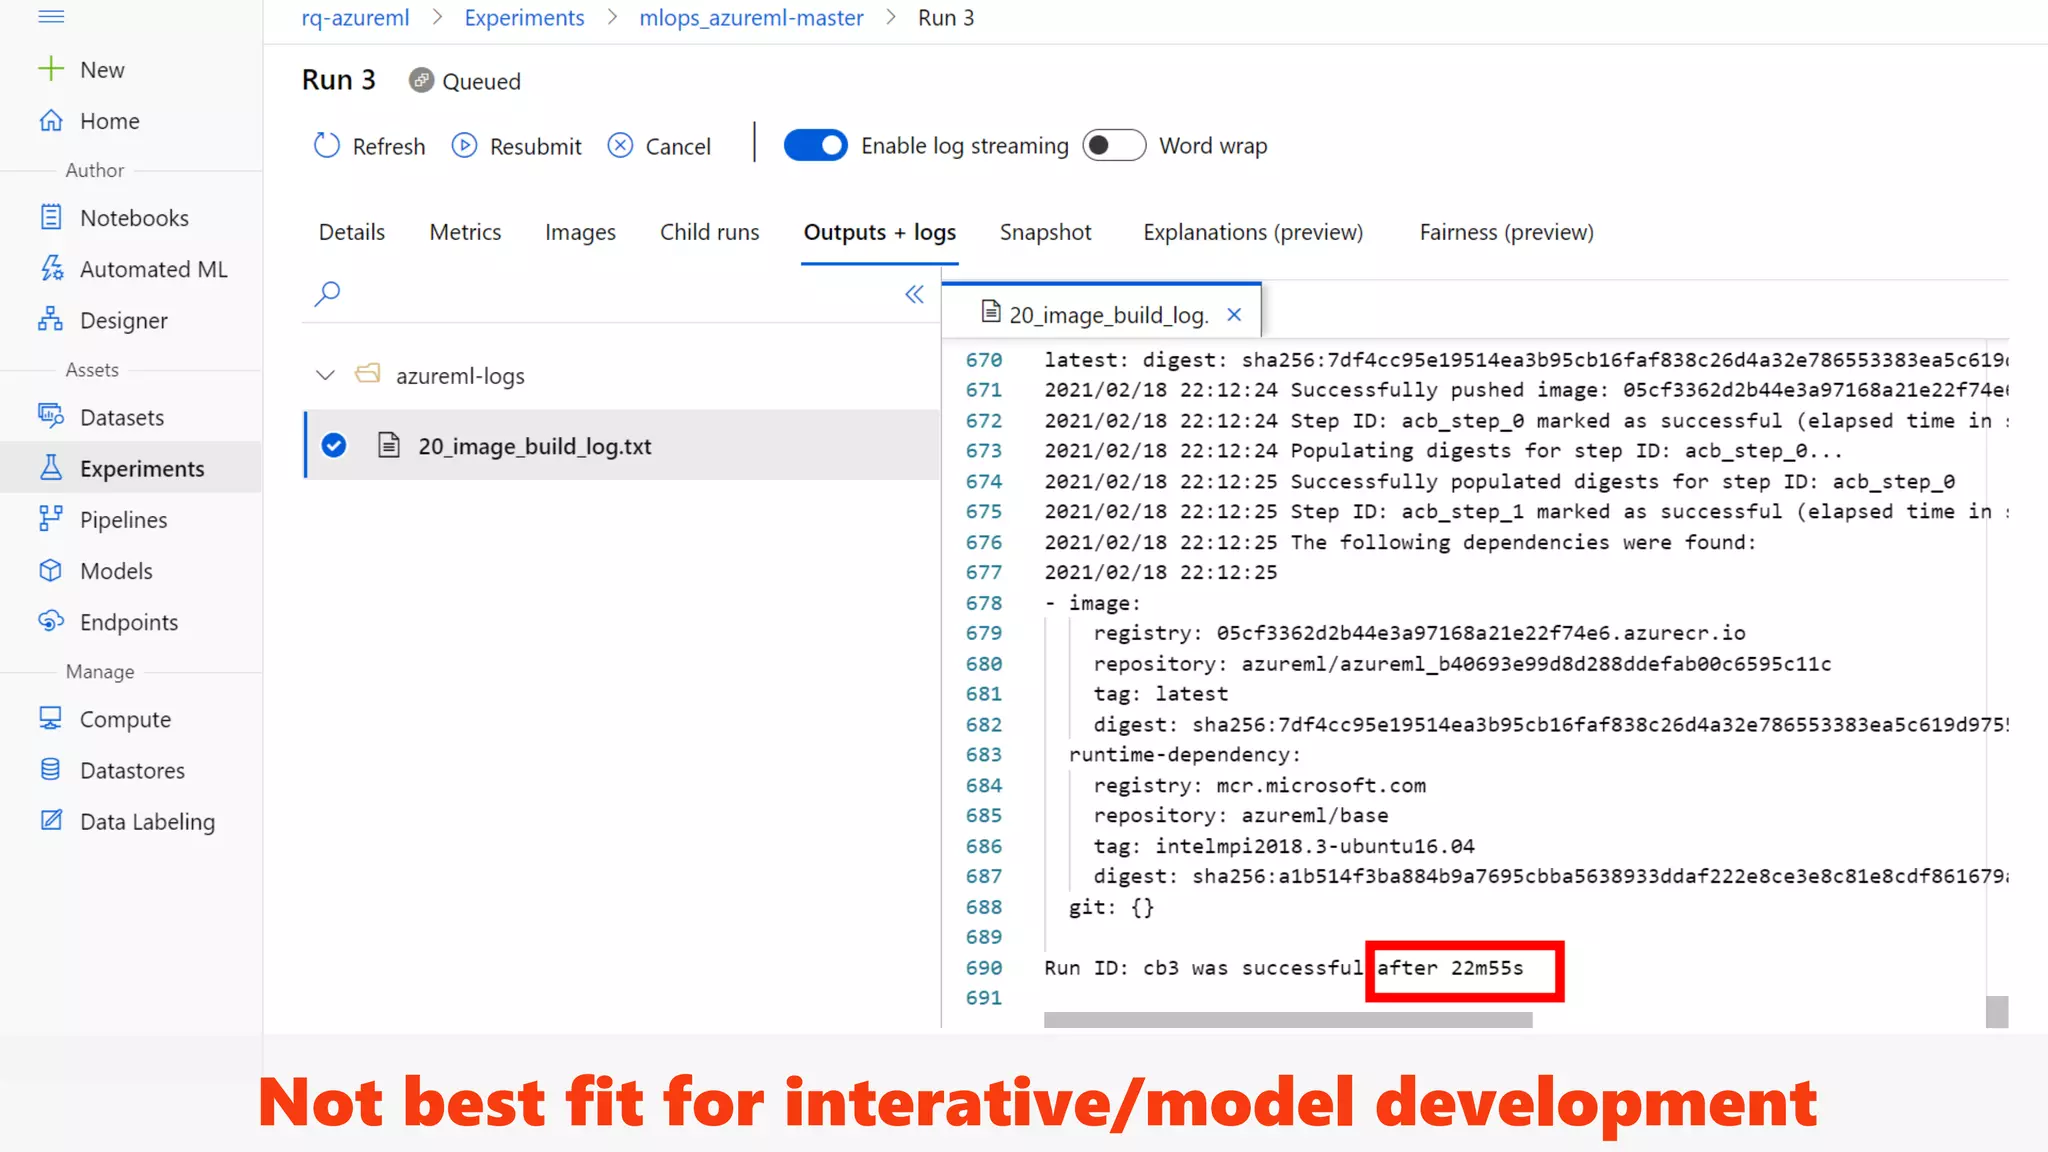Click the azureml-logs folder icon
2048x1152 pixels.
pyautogui.click(x=368, y=374)
